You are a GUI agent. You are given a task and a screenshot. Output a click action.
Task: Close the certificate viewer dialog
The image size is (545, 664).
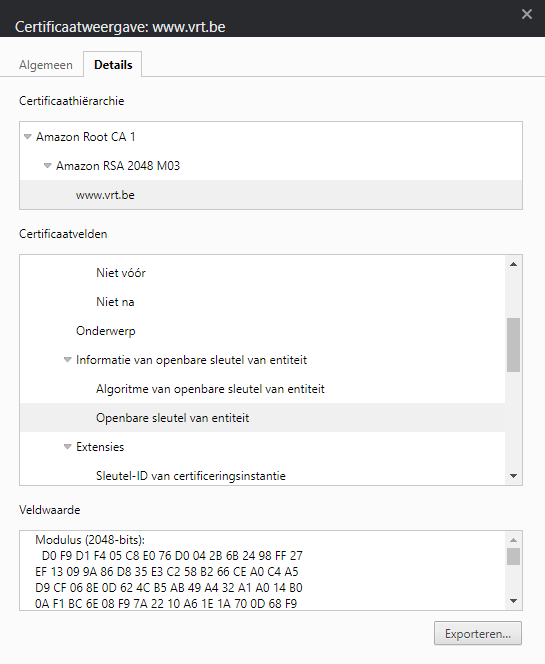point(527,14)
